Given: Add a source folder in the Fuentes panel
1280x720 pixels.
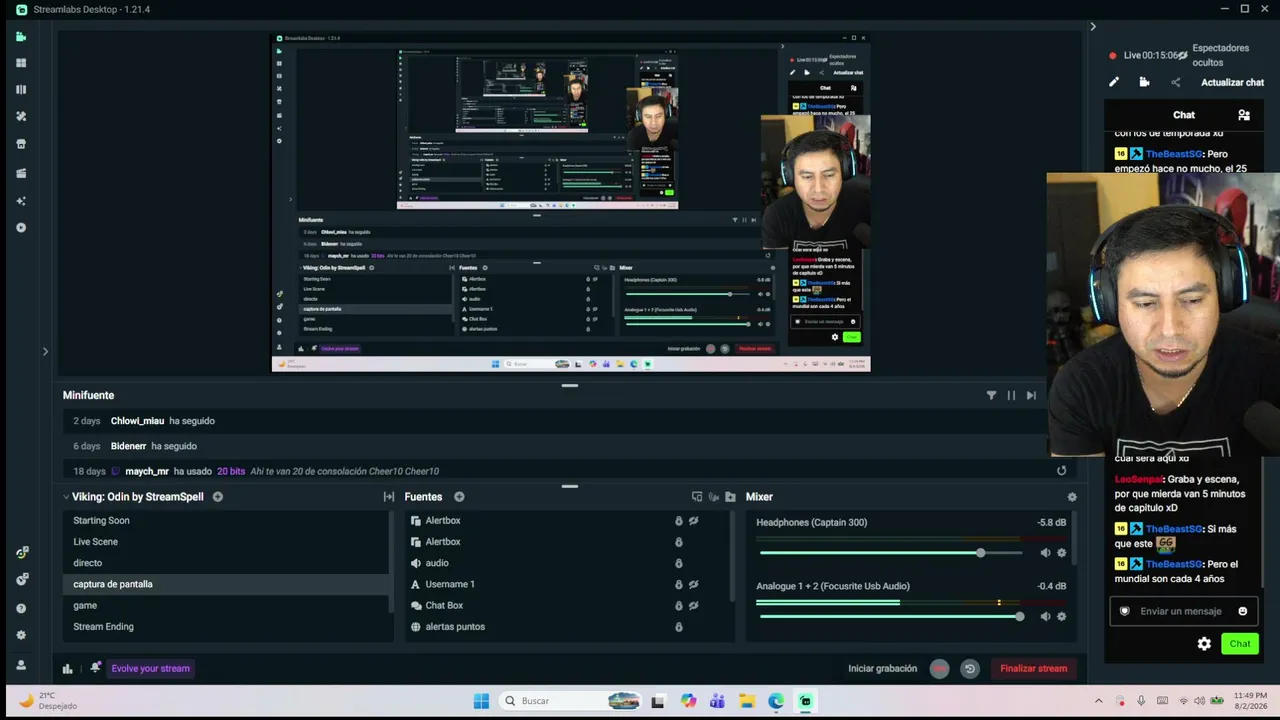Looking at the screenshot, I should 730,497.
